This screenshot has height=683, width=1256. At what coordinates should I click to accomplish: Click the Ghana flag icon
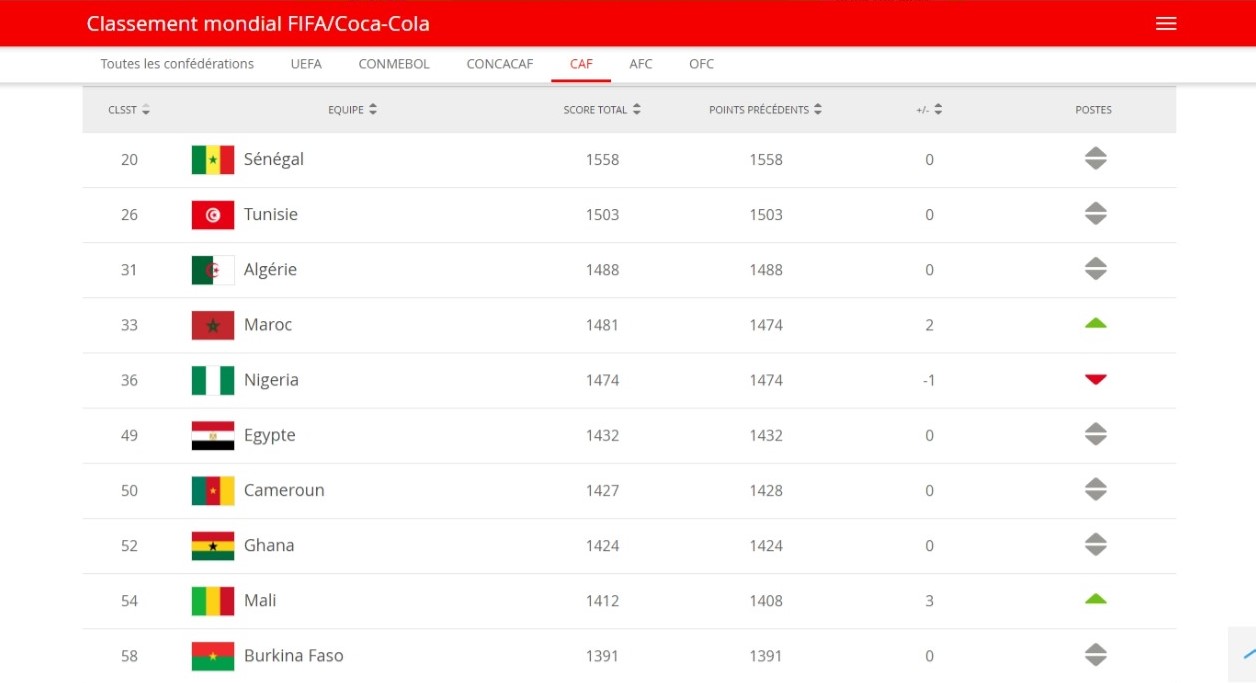(213, 546)
